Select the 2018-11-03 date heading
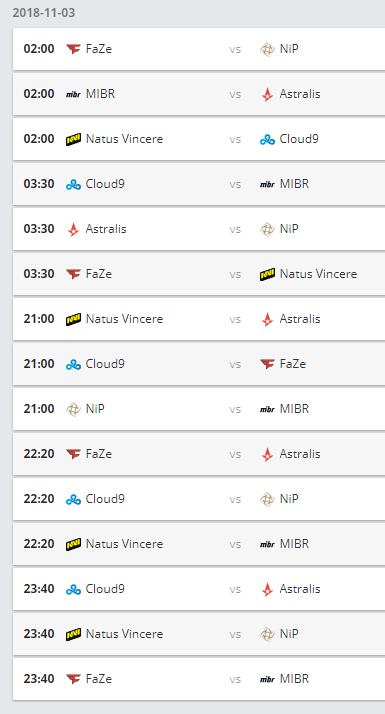This screenshot has height=714, width=385. (x=44, y=13)
